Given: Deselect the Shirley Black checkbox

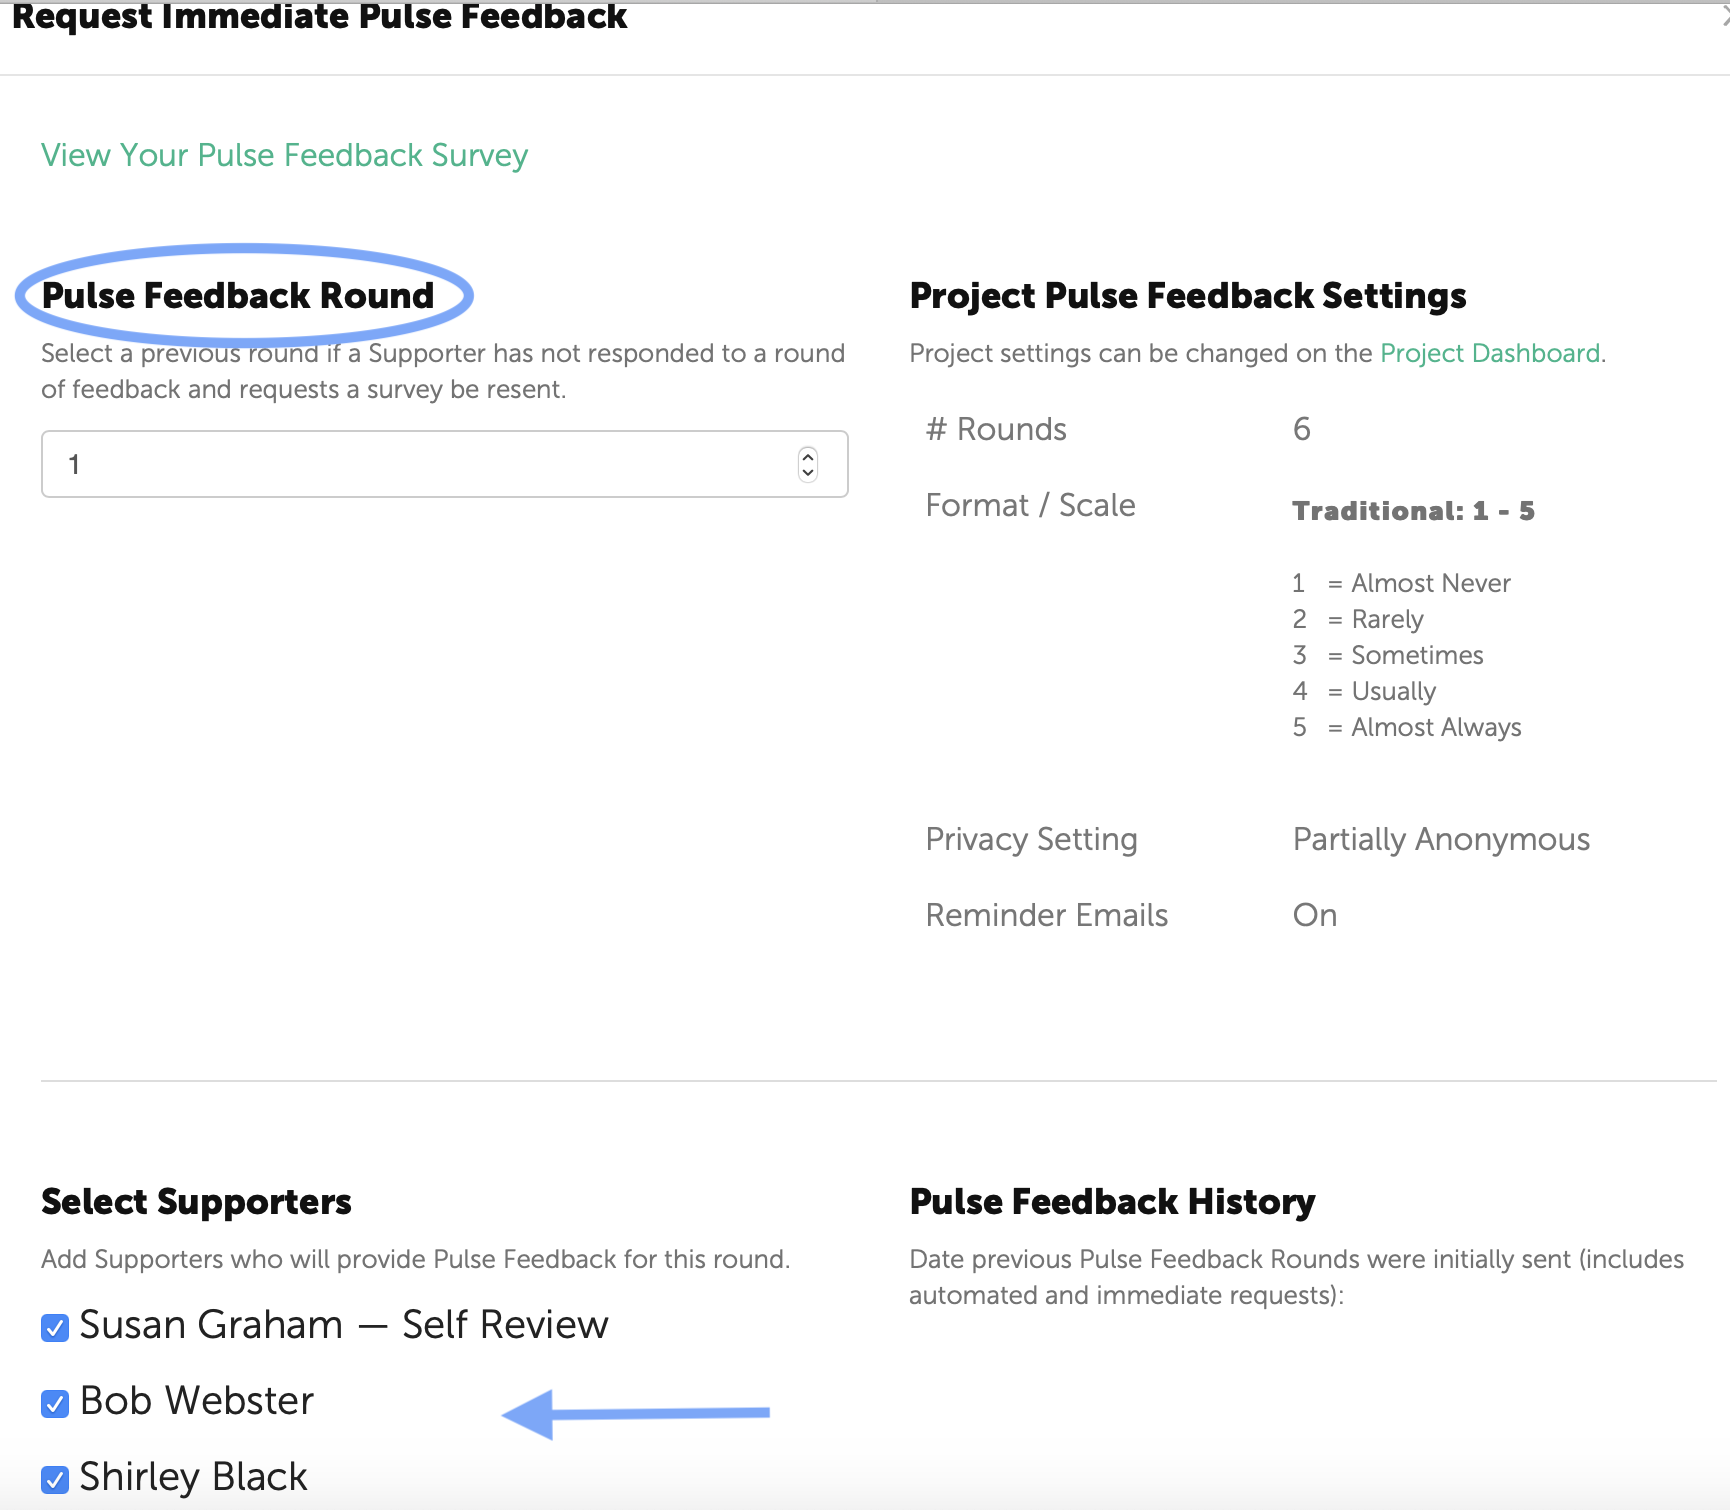Looking at the screenshot, I should [x=55, y=1479].
